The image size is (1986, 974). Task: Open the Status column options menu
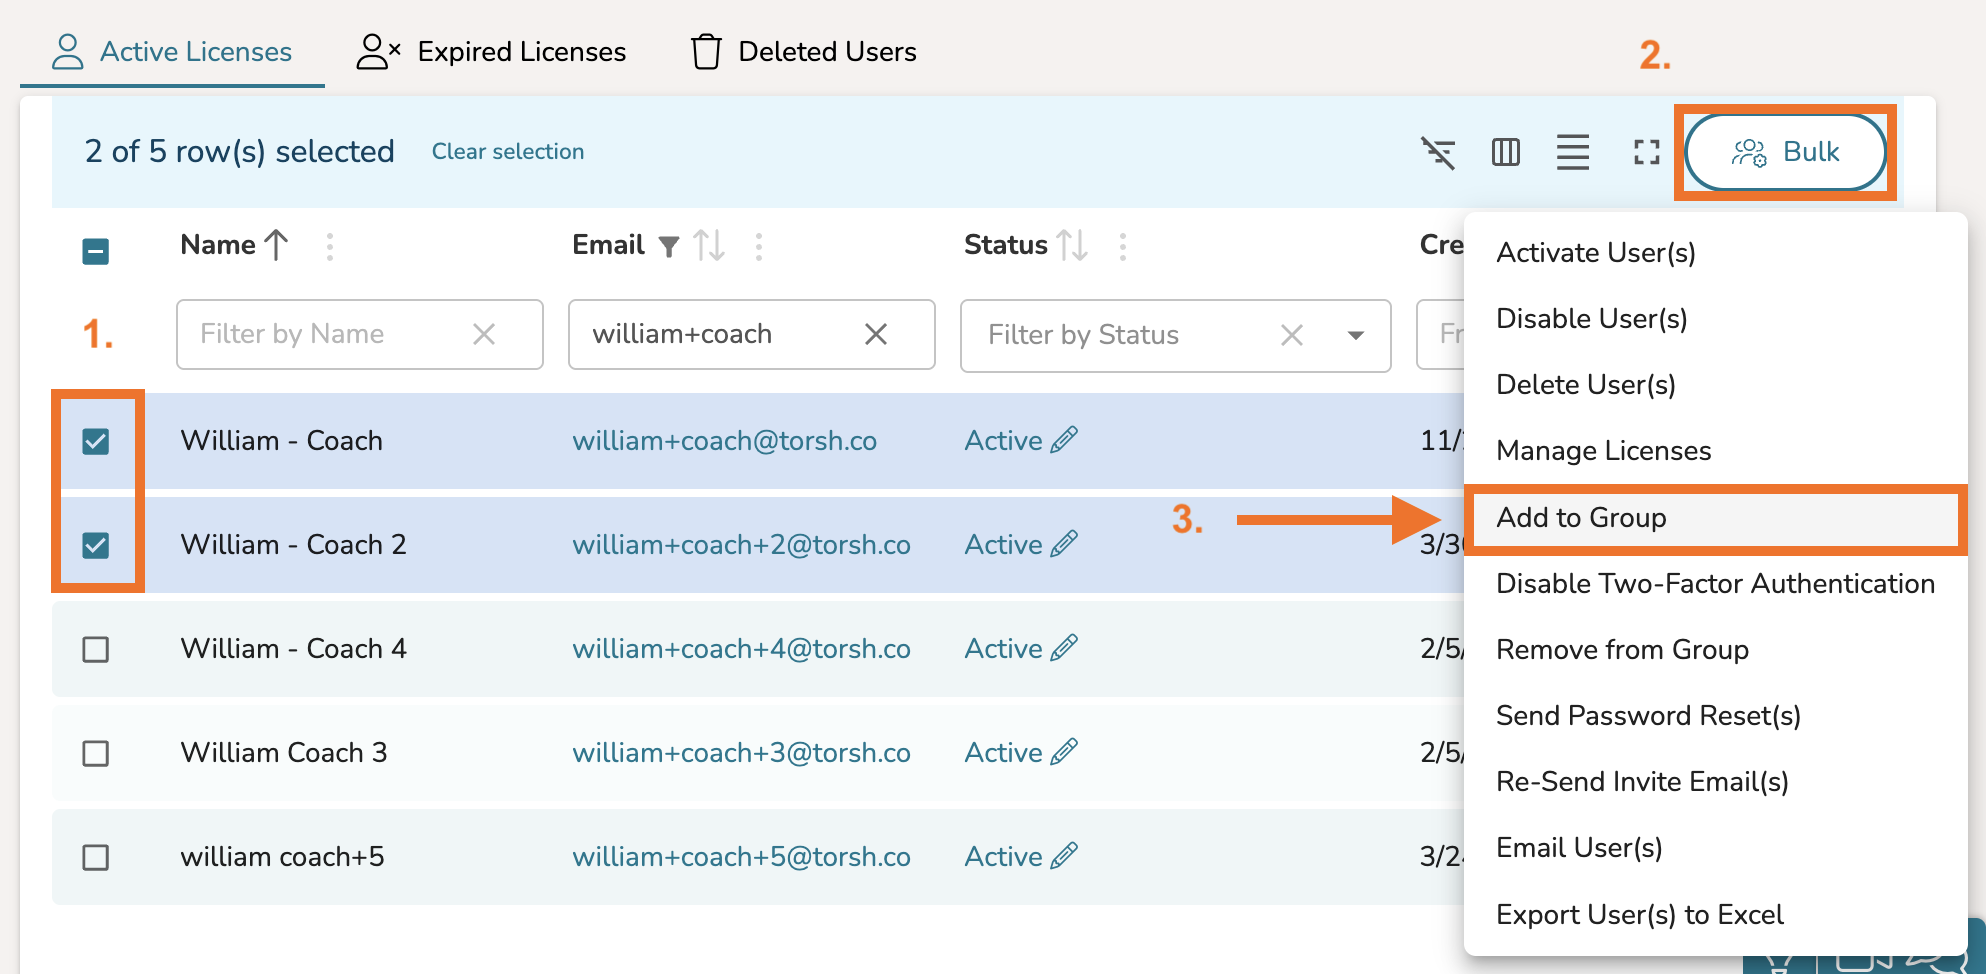[1123, 246]
